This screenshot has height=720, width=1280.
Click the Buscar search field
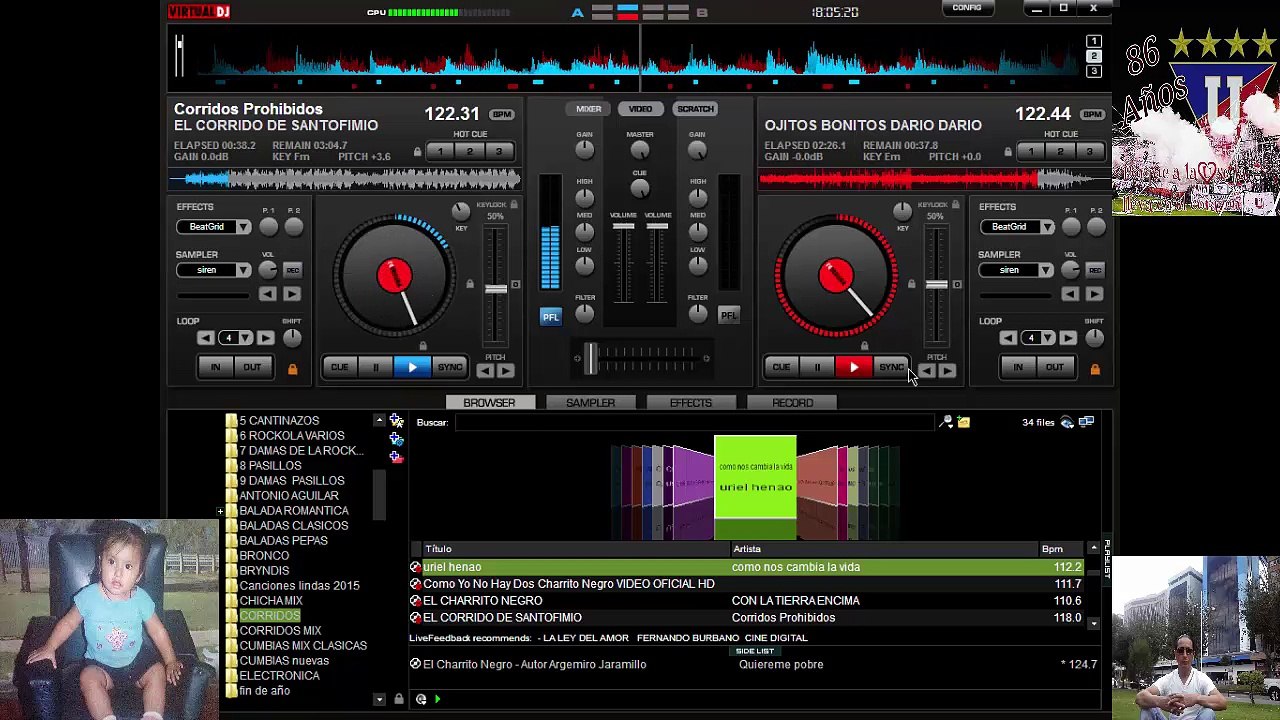coord(694,423)
